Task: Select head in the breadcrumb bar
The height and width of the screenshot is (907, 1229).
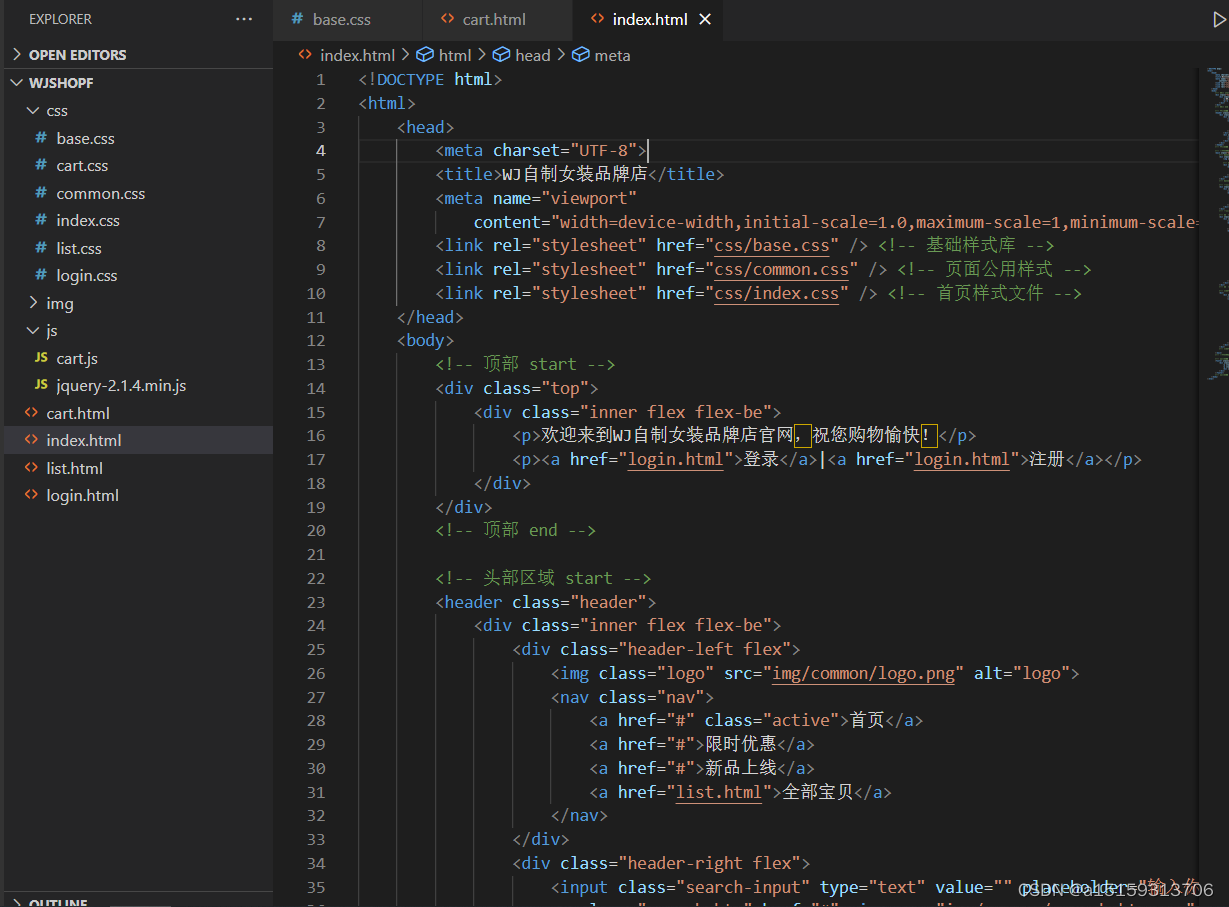Action: [533, 55]
